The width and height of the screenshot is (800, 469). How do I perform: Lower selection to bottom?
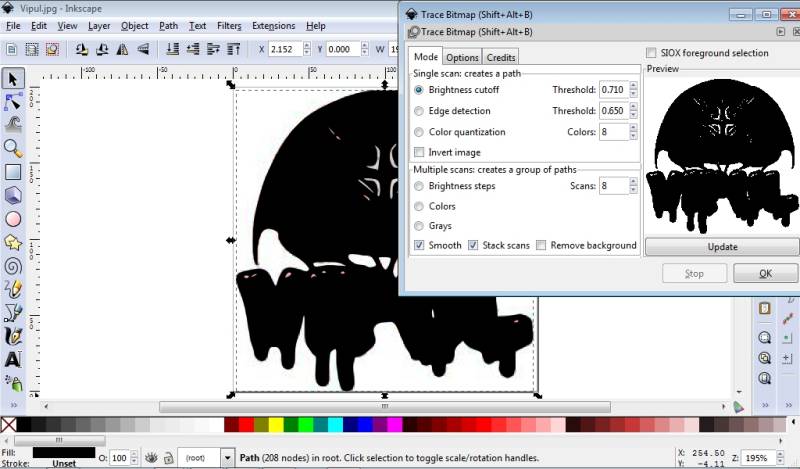pyautogui.click(x=172, y=49)
